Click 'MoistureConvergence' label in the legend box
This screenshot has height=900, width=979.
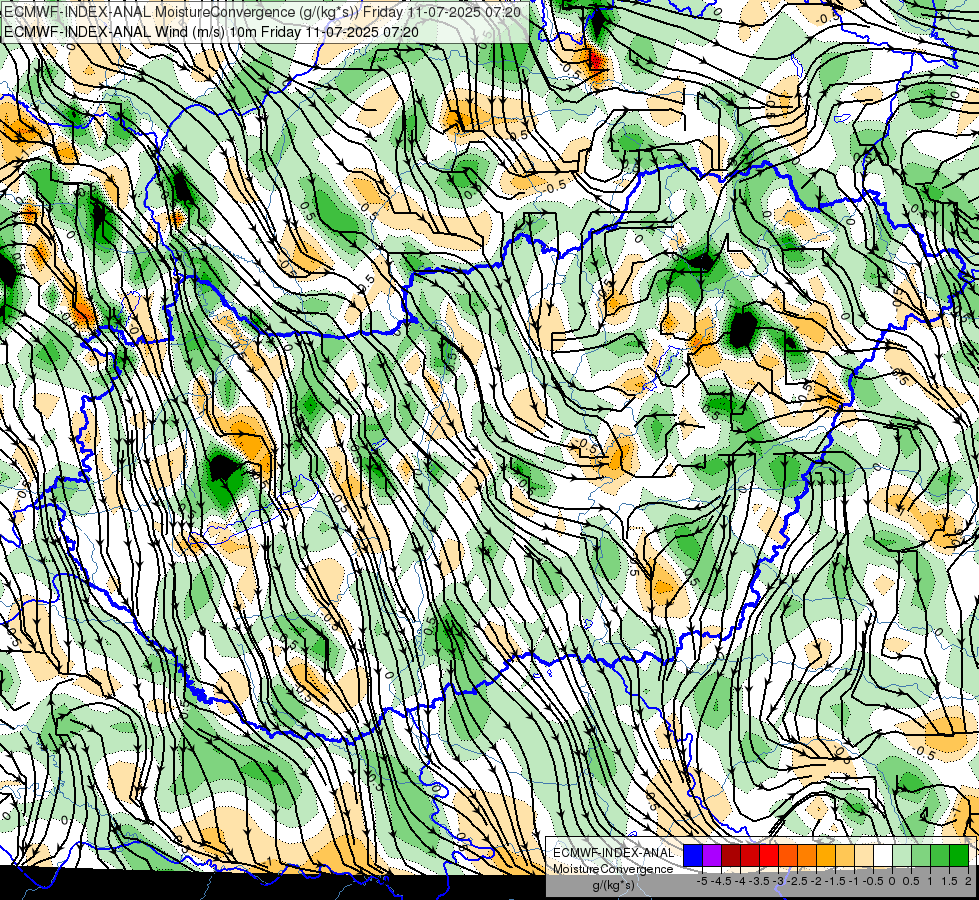[x=613, y=869]
